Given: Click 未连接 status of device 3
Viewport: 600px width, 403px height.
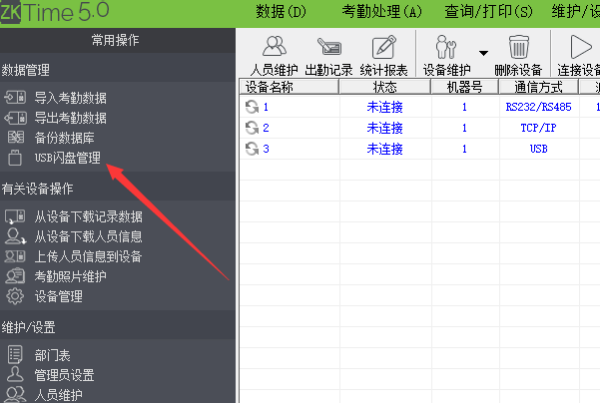Looking at the screenshot, I should pyautogui.click(x=385, y=148).
